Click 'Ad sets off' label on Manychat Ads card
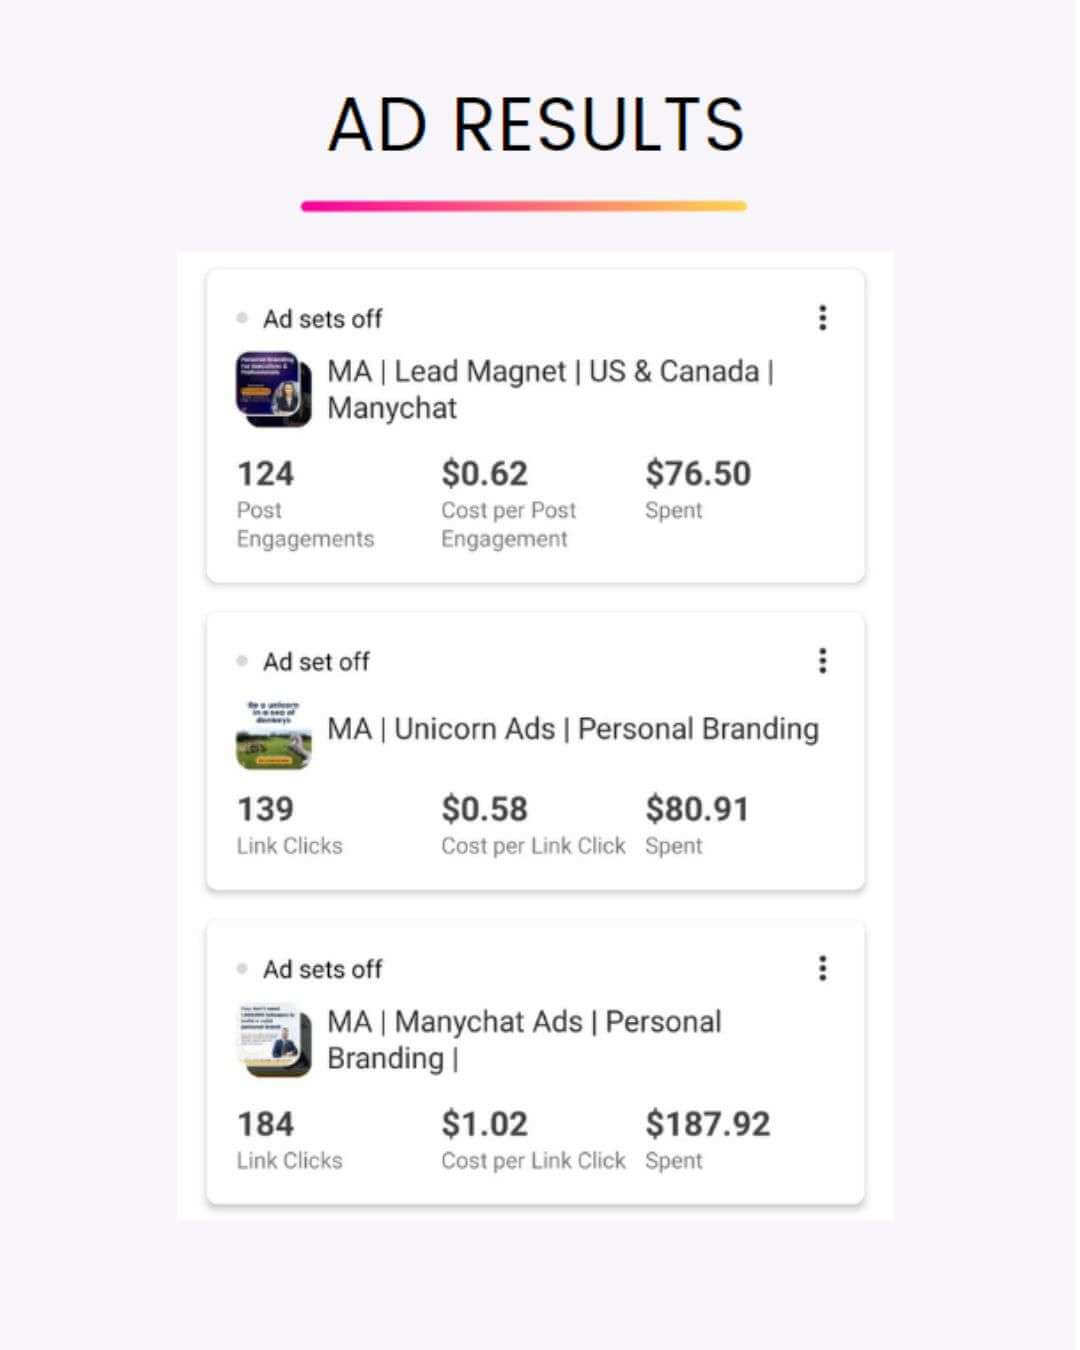 click(x=322, y=969)
